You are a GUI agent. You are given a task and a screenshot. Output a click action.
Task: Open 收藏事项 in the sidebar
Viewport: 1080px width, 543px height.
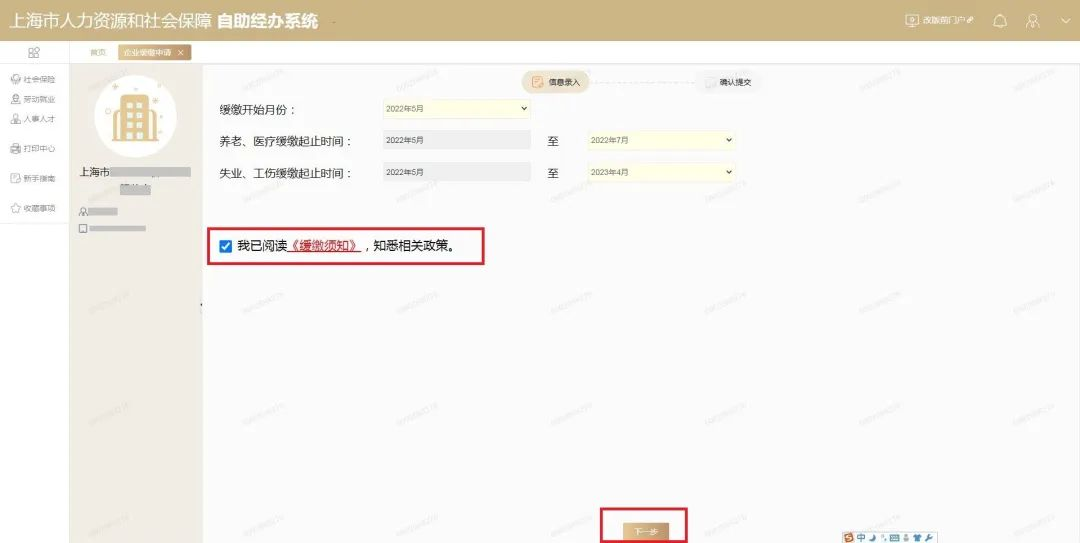(x=33, y=208)
